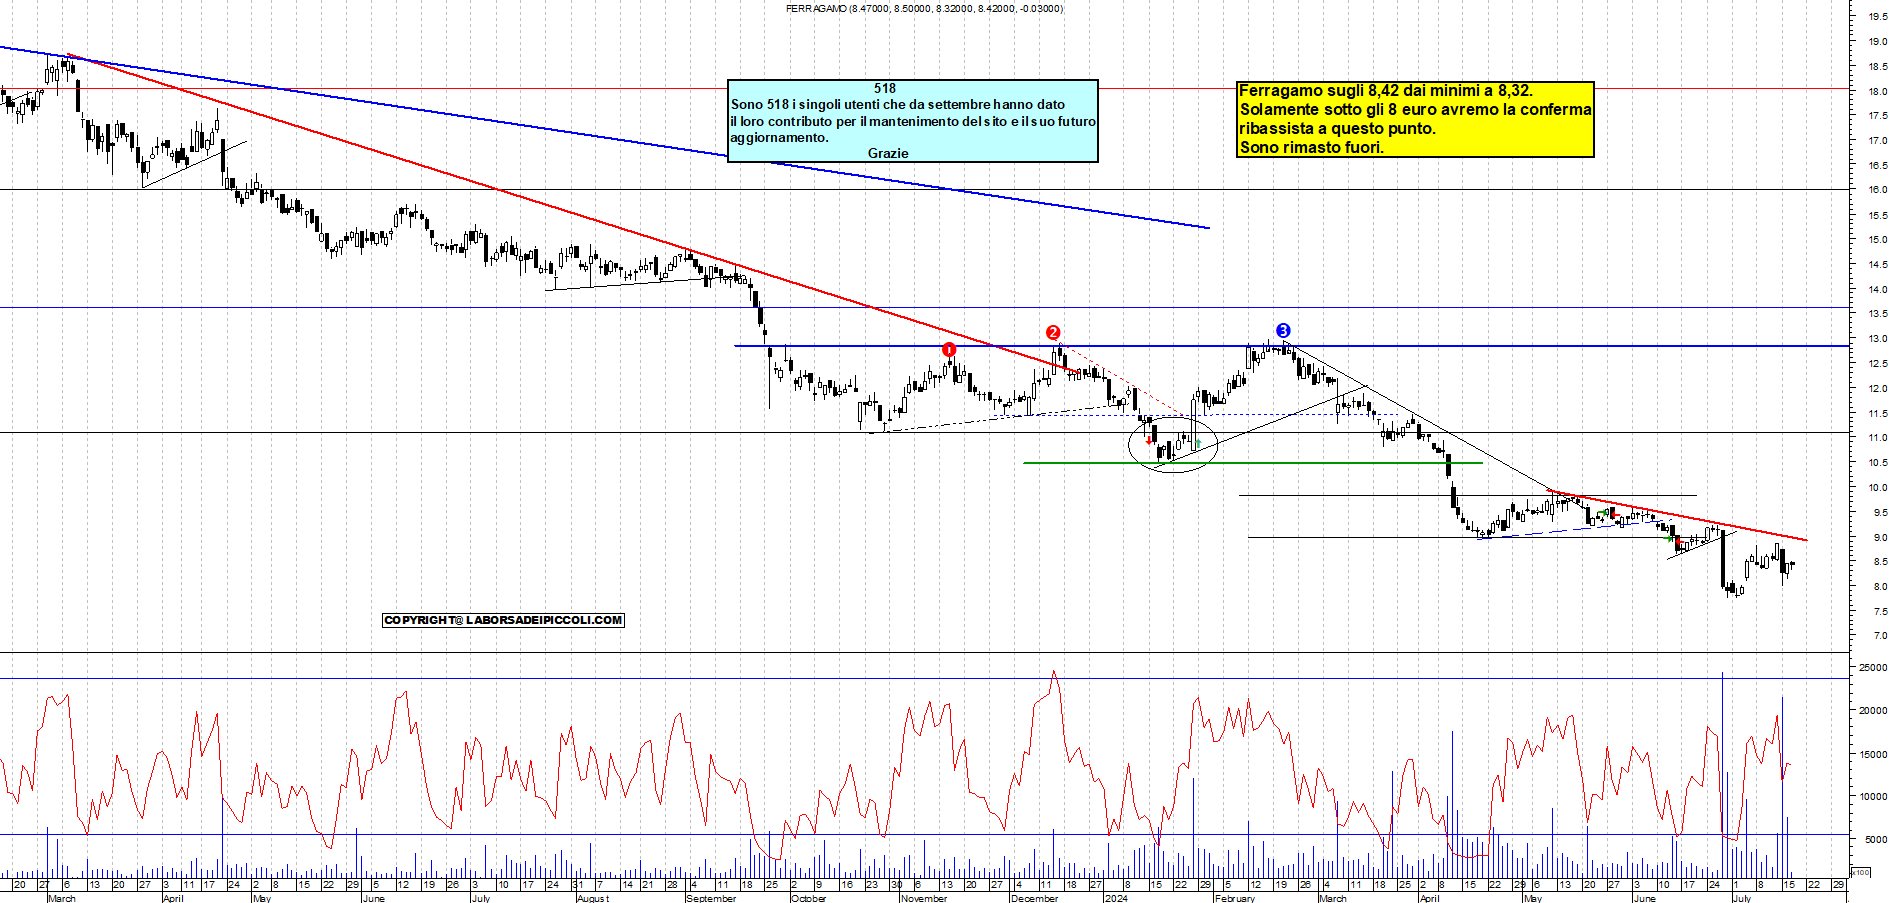Viewport: 1890px width, 903px height.
Task: Click the February label on the time axis
Action: tap(1235, 898)
